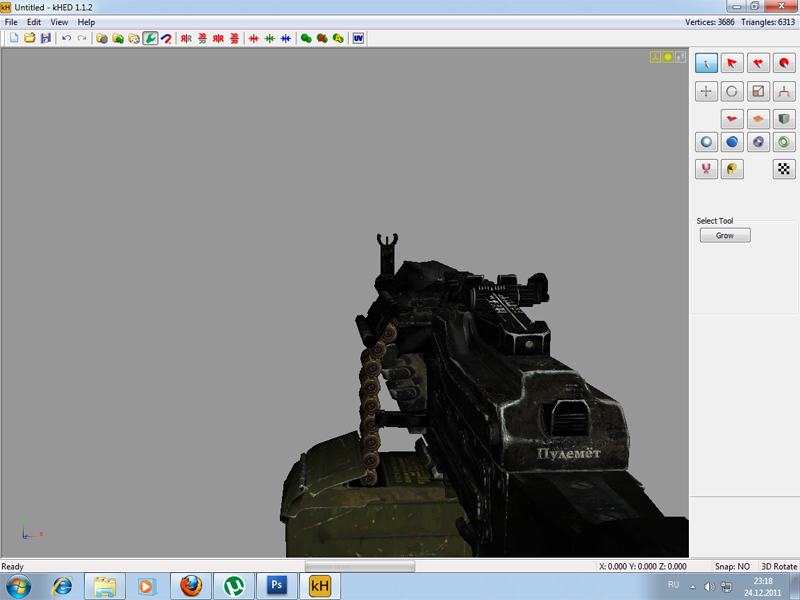Toggle the yellow circle shading indicator
This screenshot has width=800, height=600.
[x=668, y=57]
